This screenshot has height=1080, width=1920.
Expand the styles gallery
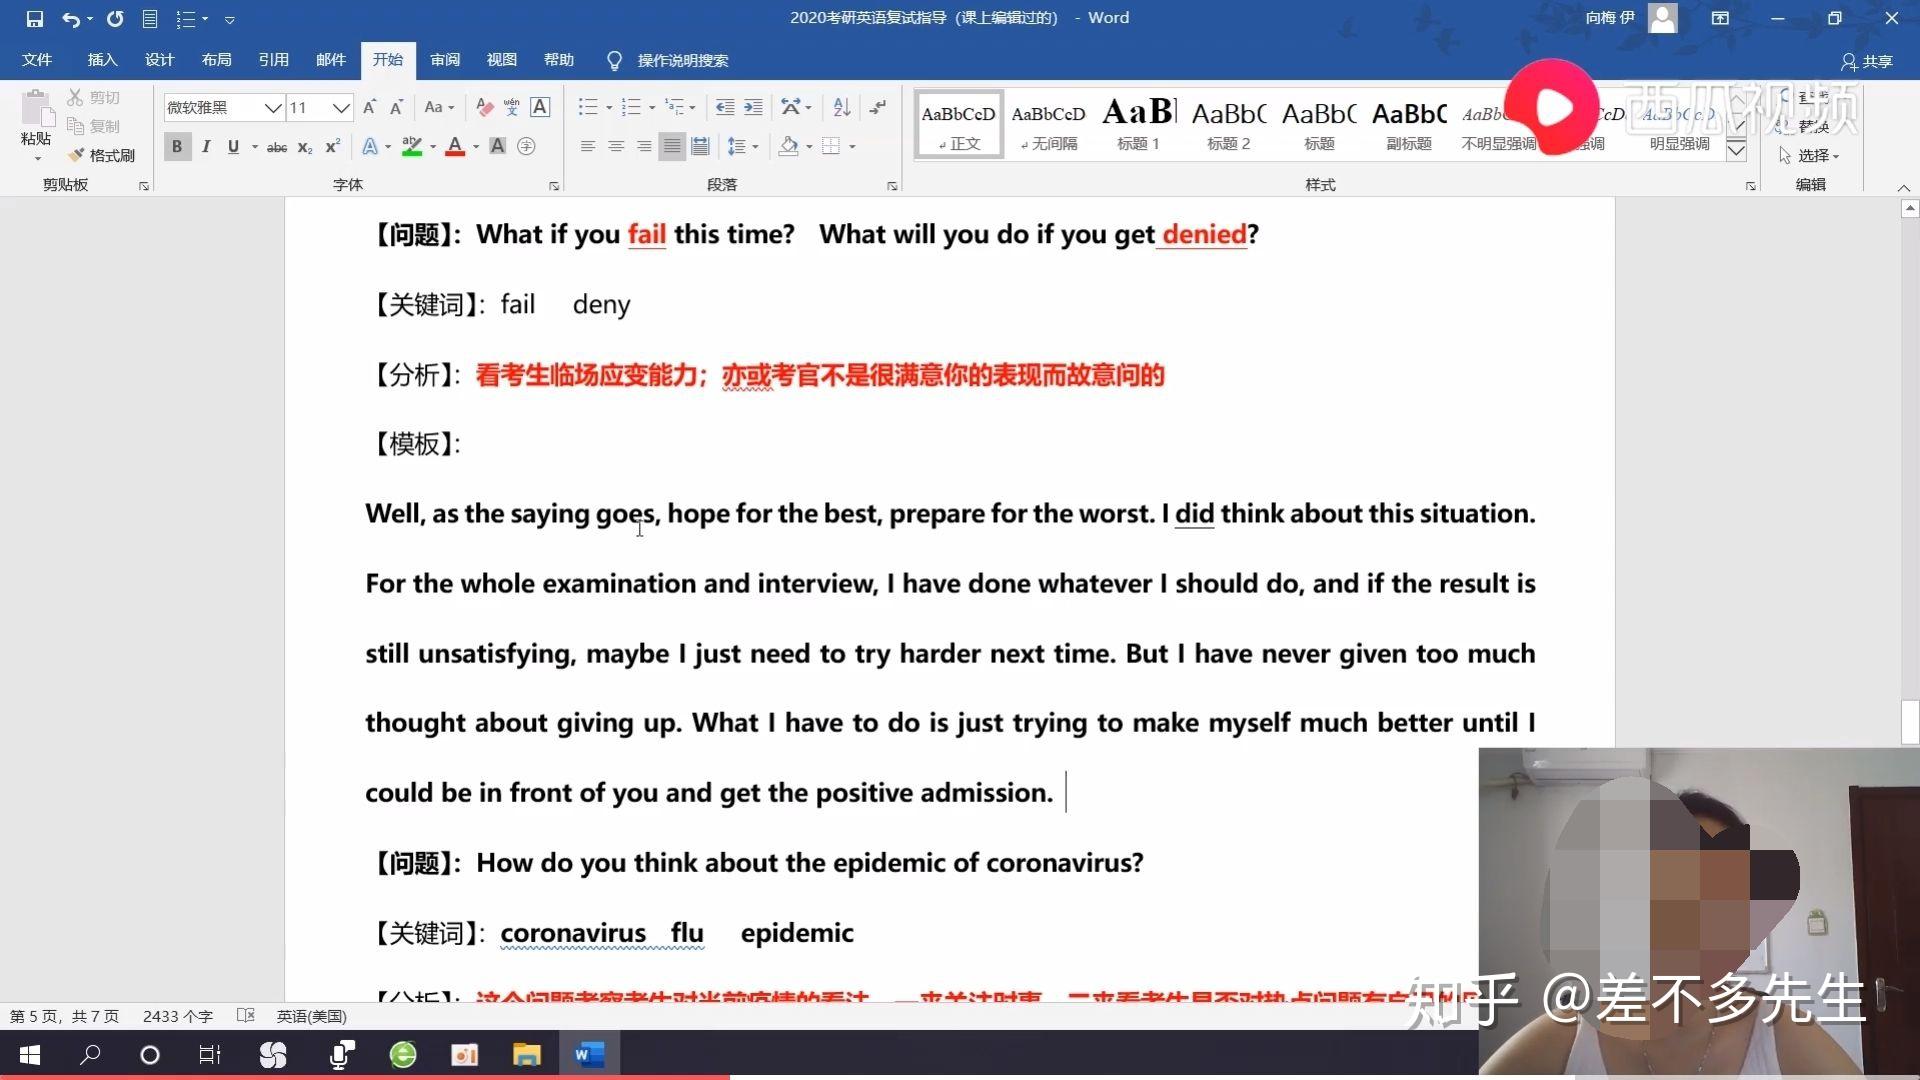pyautogui.click(x=1737, y=152)
